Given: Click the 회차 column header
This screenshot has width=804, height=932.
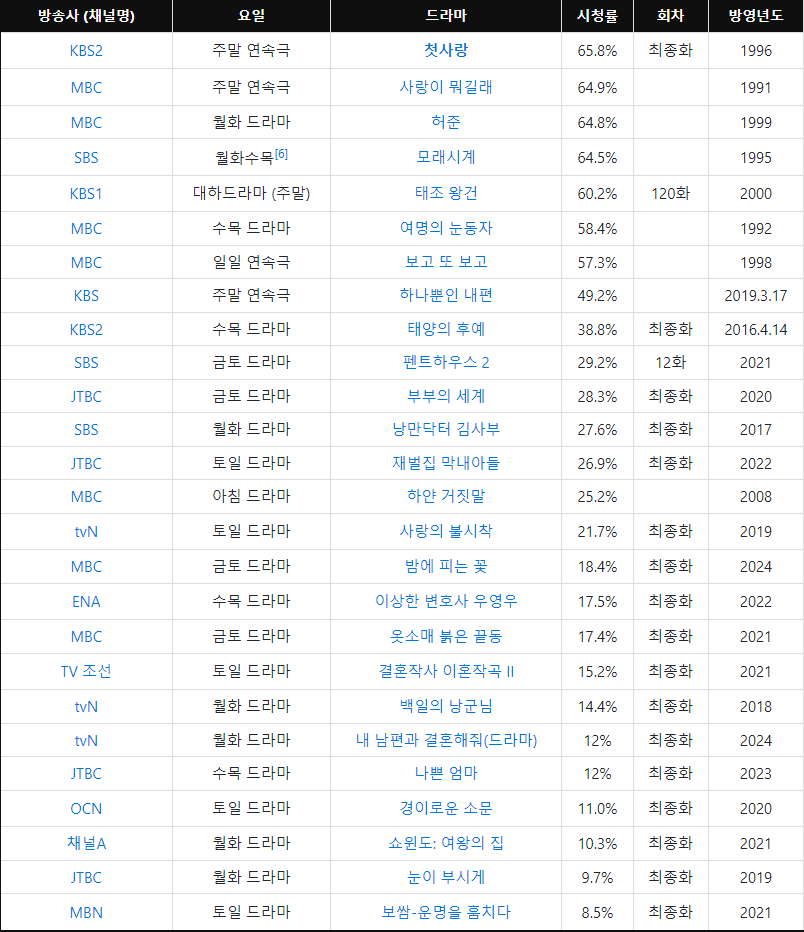Looking at the screenshot, I should click(x=671, y=16).
